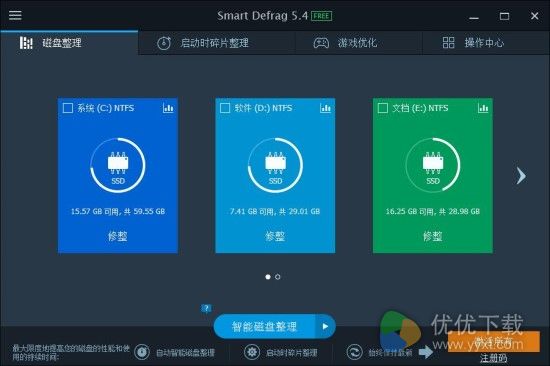Screen dimensions: 550x366
Task: Click the 始终保持最新 refresh icon
Action: [x=354, y=352]
